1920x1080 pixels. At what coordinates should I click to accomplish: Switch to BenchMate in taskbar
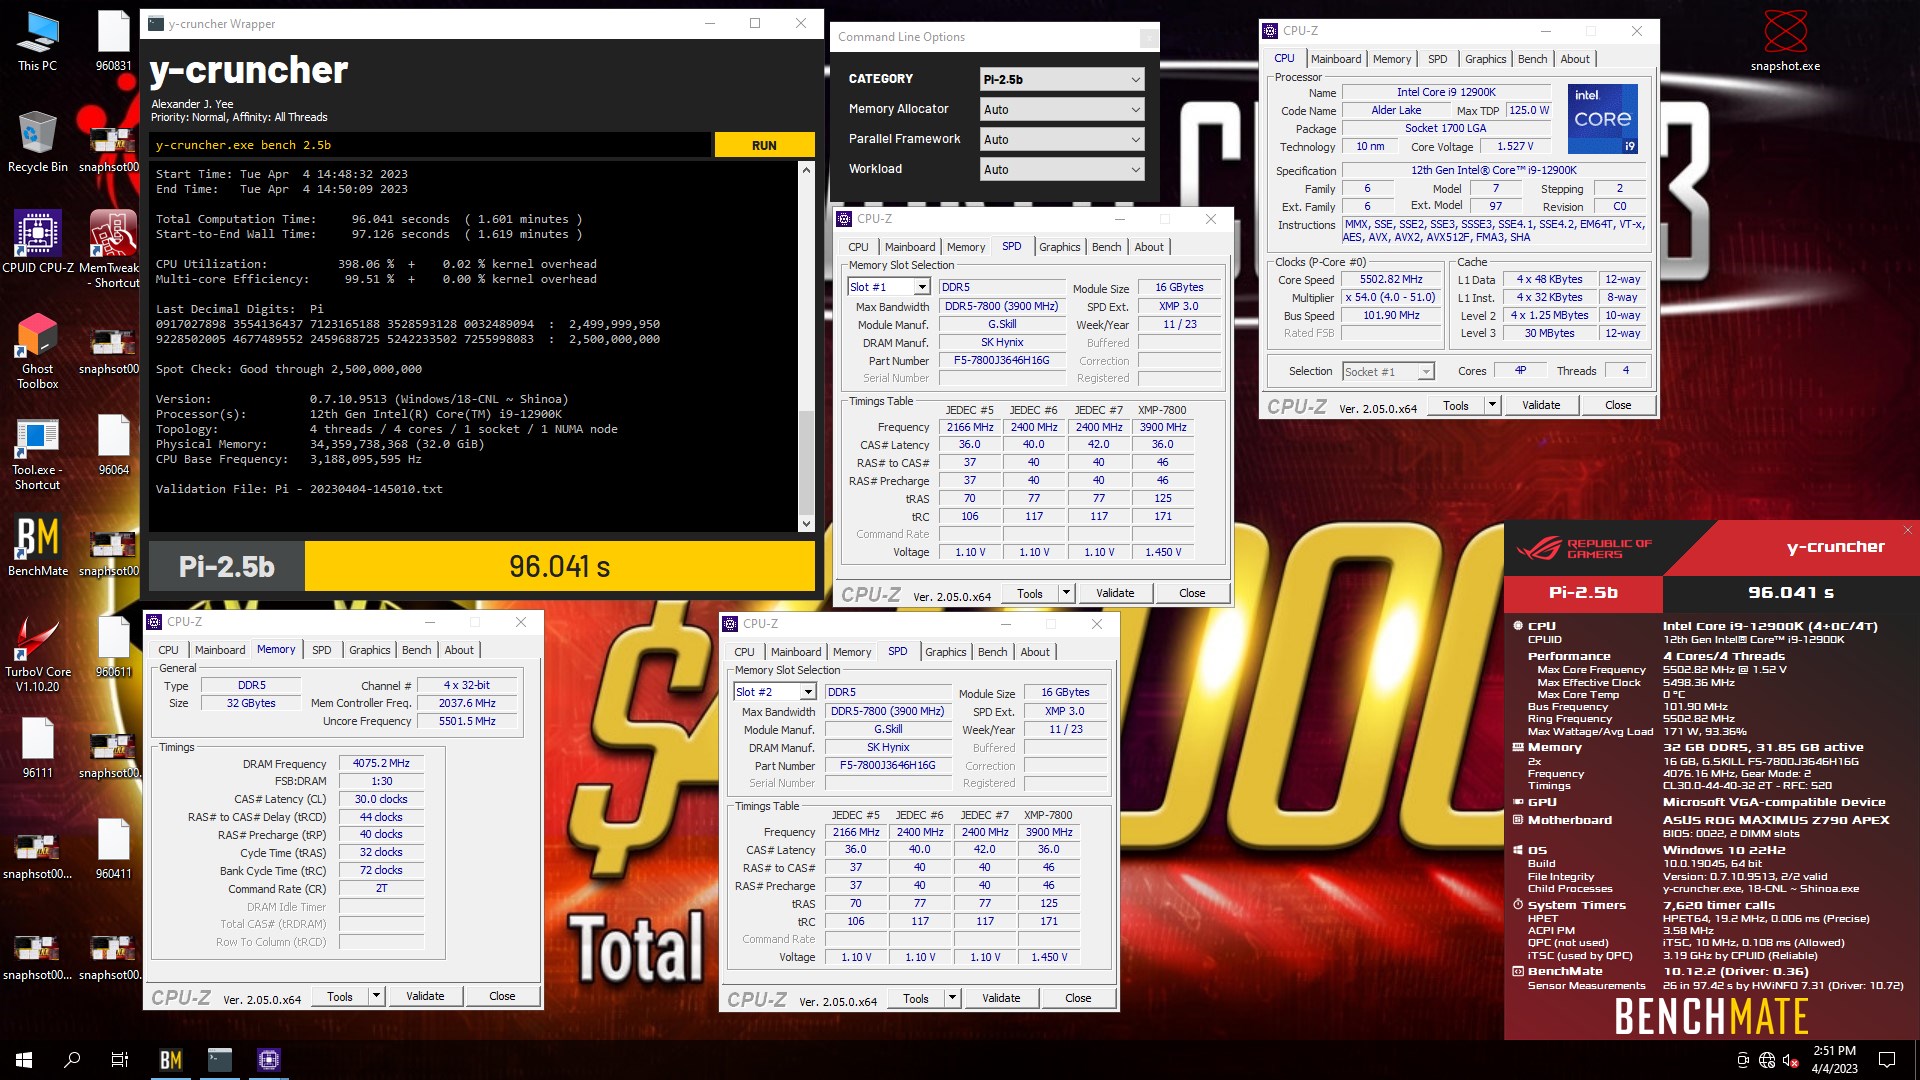(x=171, y=1060)
